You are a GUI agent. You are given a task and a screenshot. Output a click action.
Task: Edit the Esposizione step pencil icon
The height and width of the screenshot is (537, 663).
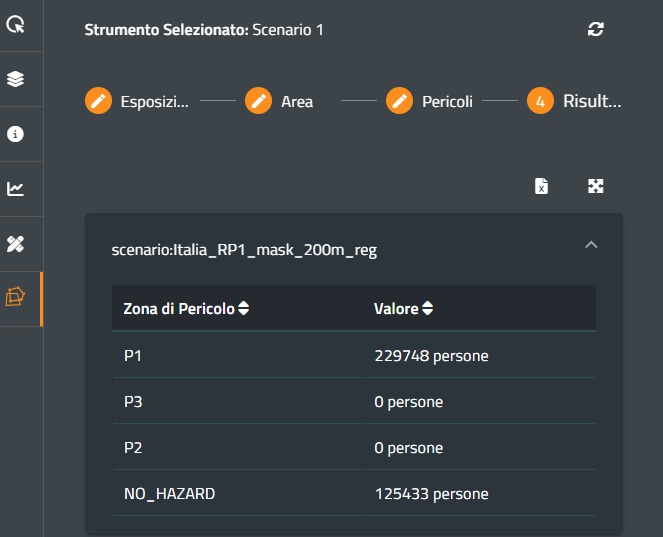[x=98, y=101]
